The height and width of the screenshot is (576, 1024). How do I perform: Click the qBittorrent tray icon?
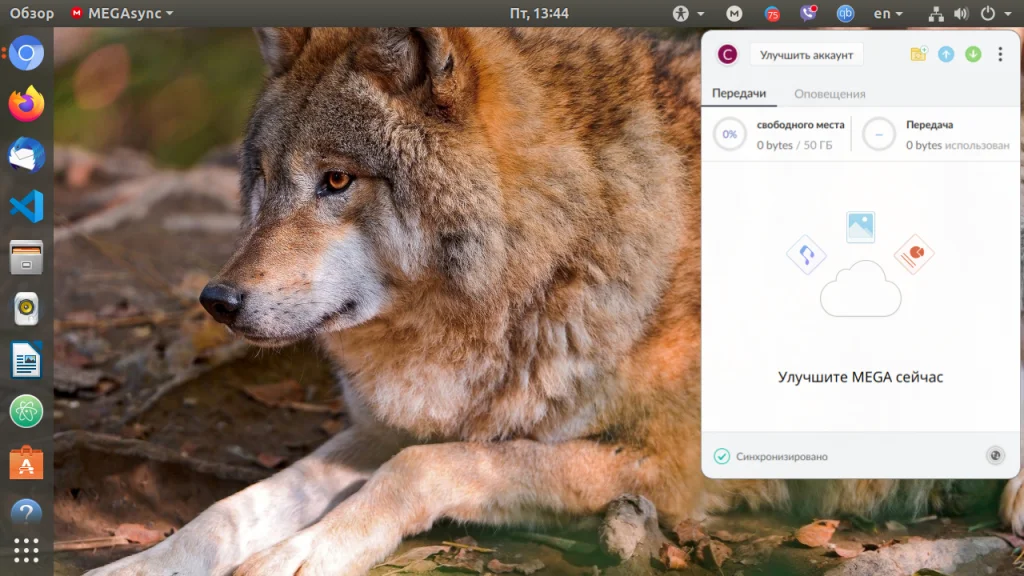(x=845, y=14)
